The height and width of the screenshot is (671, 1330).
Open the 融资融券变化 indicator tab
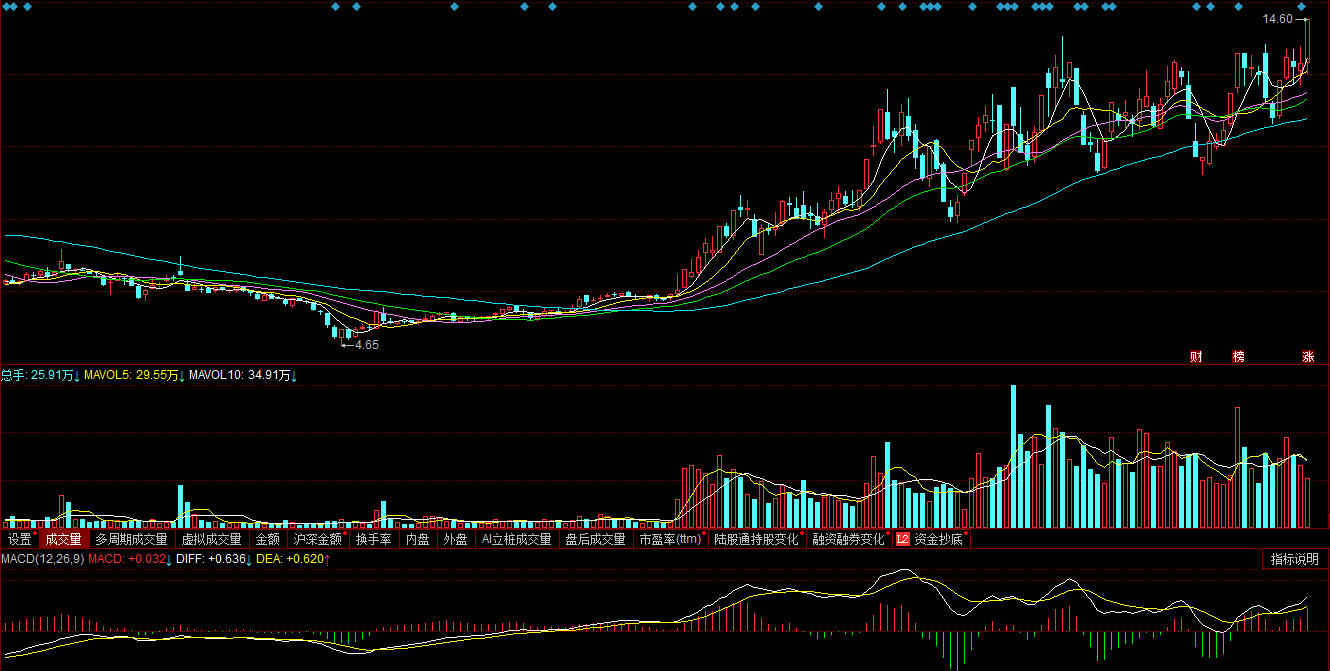848,540
